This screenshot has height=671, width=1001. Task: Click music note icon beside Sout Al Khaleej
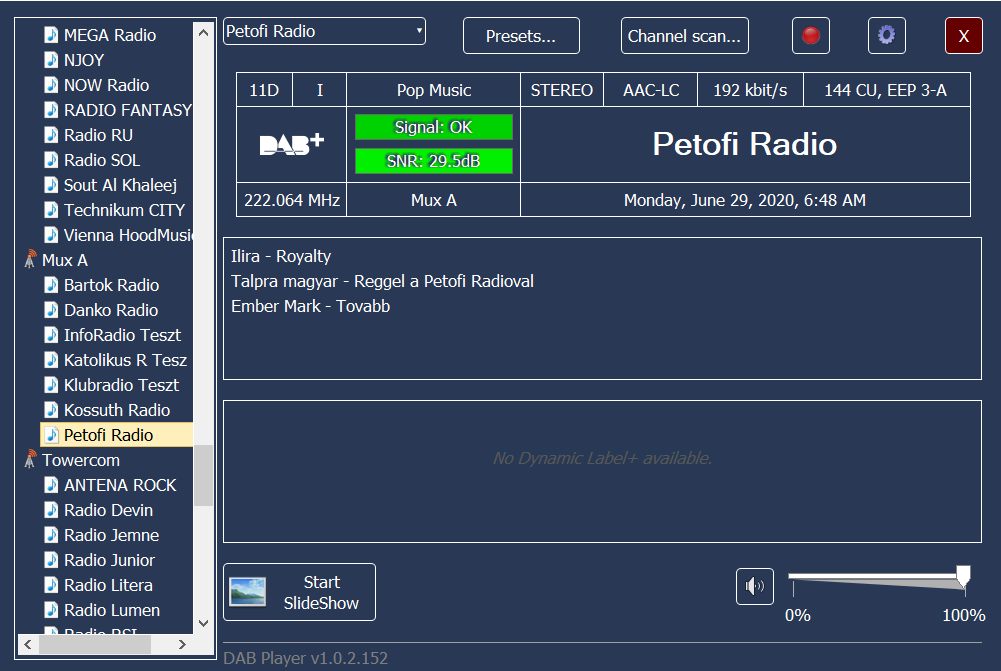[x=51, y=185]
